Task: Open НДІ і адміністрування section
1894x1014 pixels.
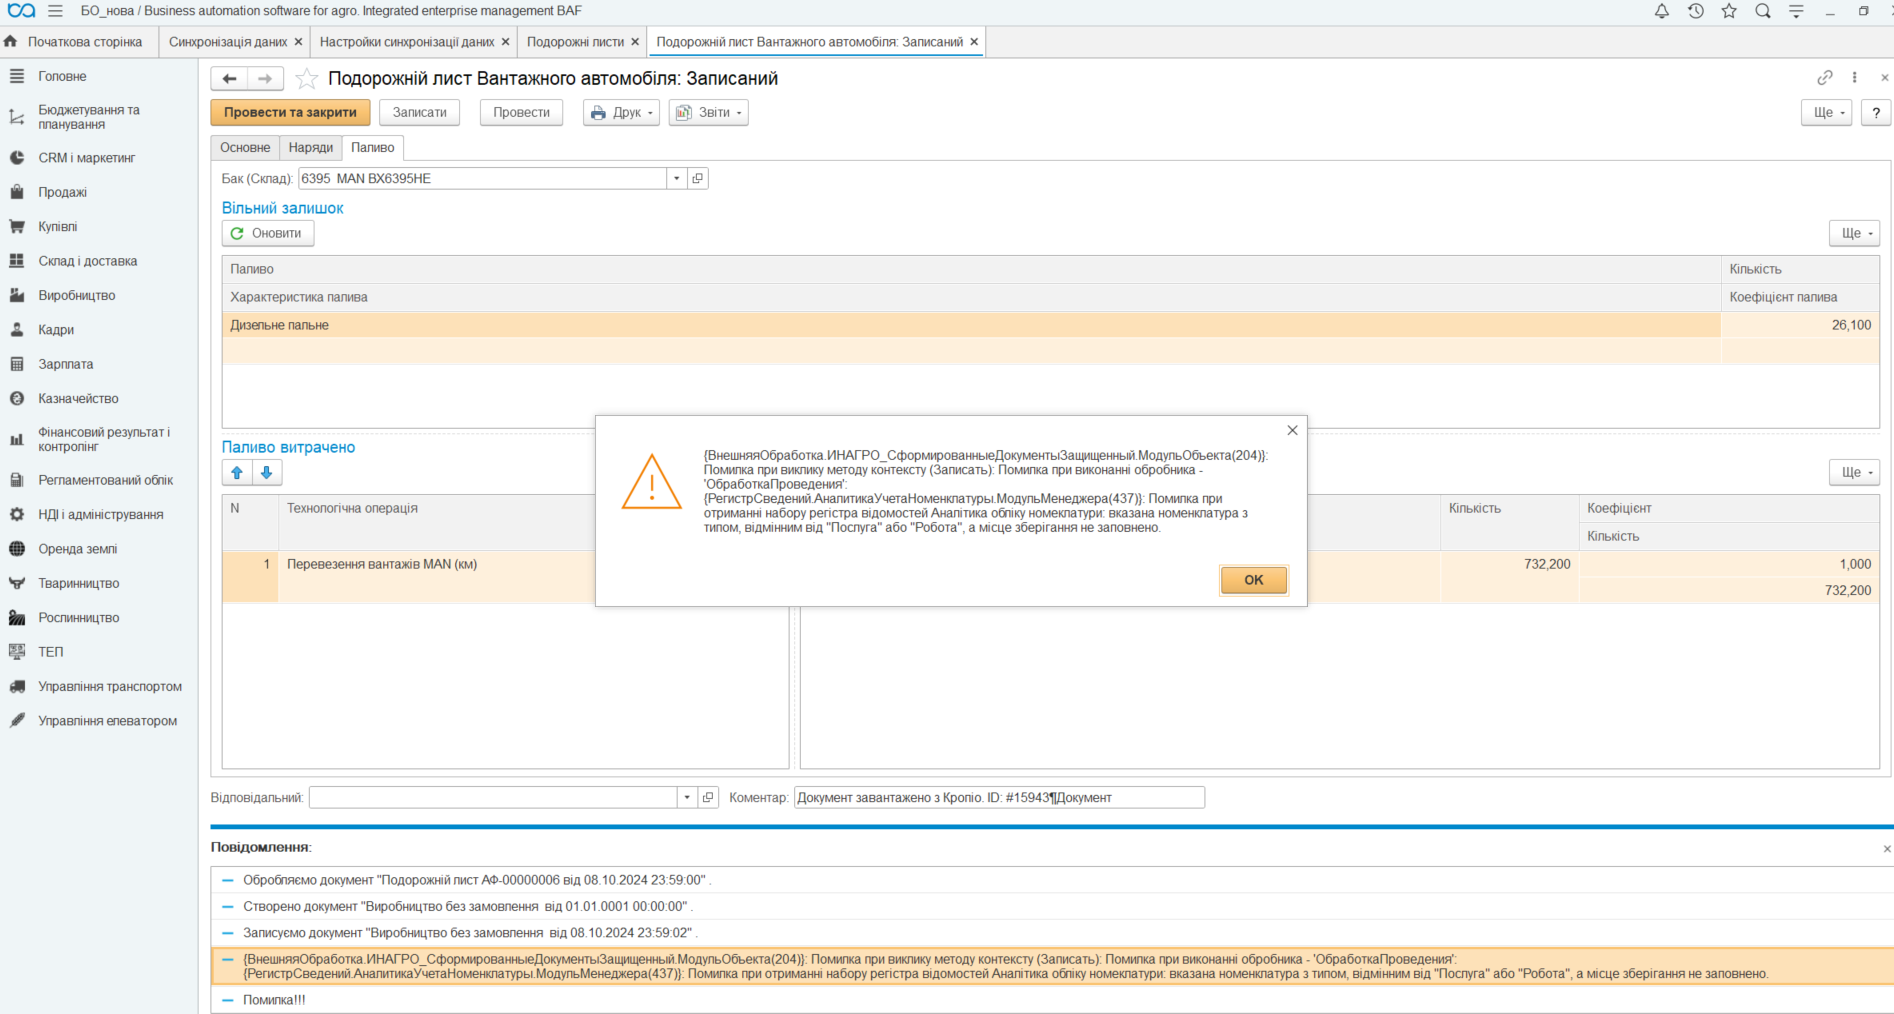Action: [x=100, y=514]
